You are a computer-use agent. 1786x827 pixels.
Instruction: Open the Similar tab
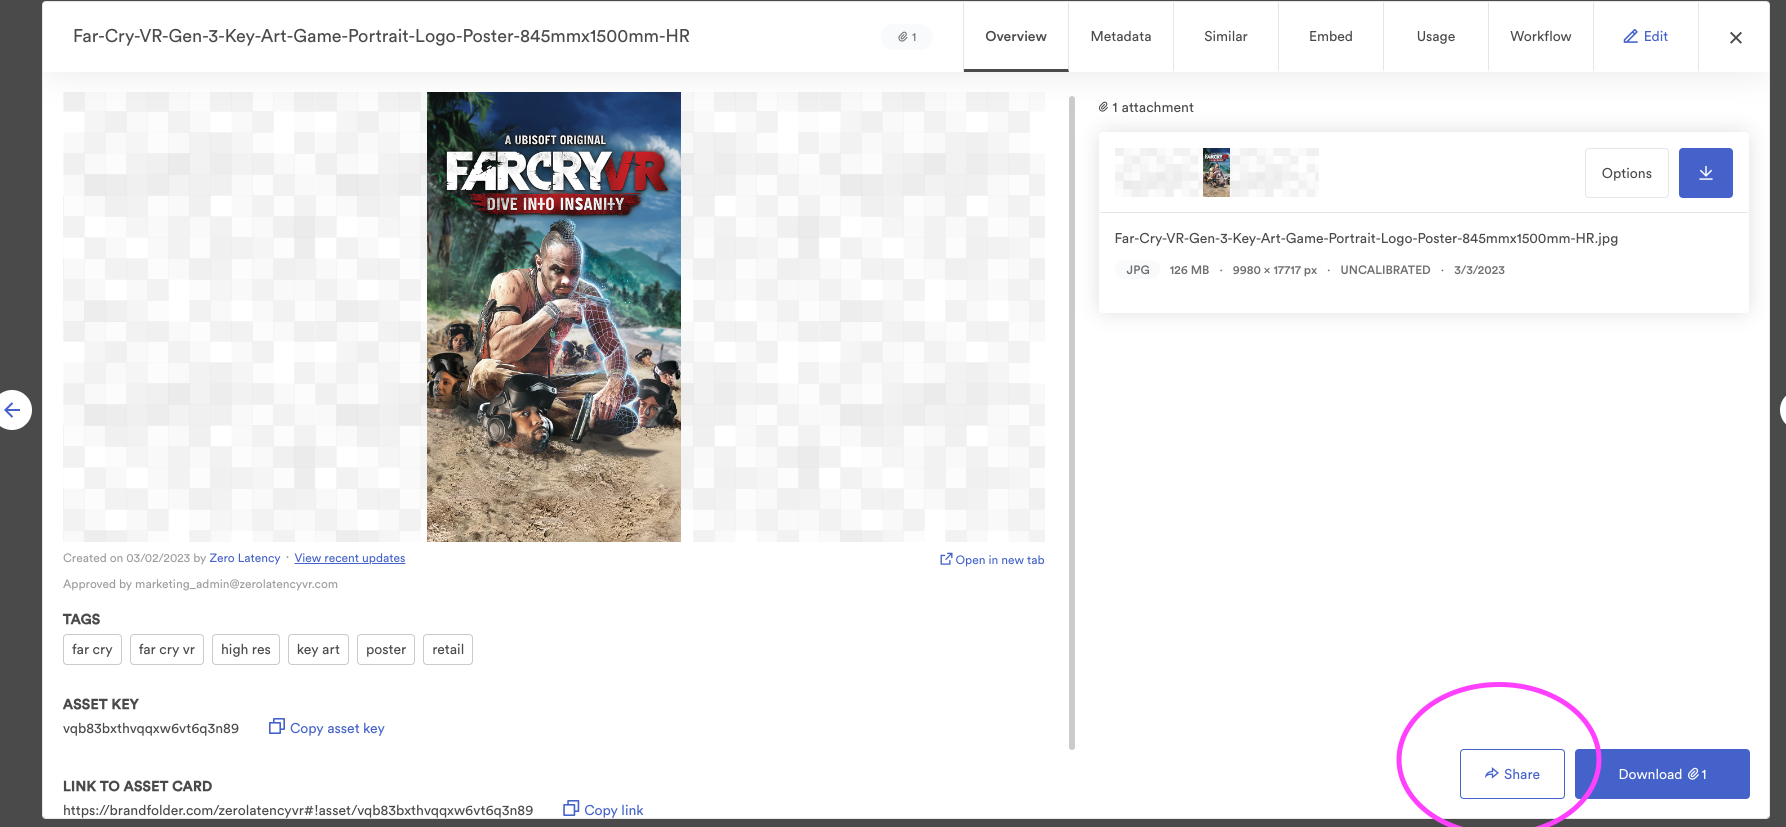pyautogui.click(x=1226, y=36)
